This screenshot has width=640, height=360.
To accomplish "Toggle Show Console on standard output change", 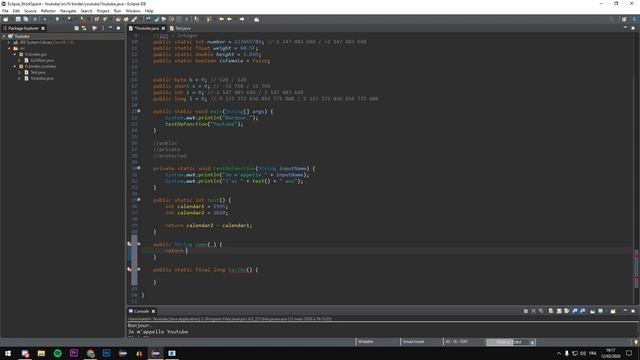I will tap(575, 311).
